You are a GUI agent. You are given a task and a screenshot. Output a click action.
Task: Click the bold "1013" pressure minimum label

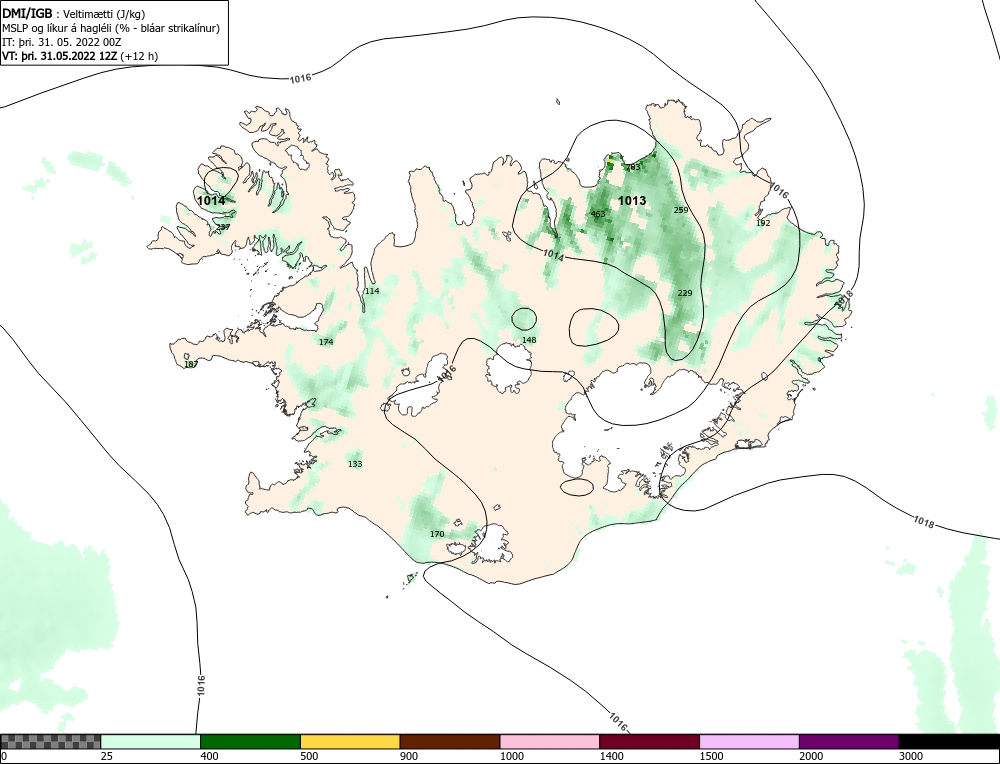click(x=632, y=201)
